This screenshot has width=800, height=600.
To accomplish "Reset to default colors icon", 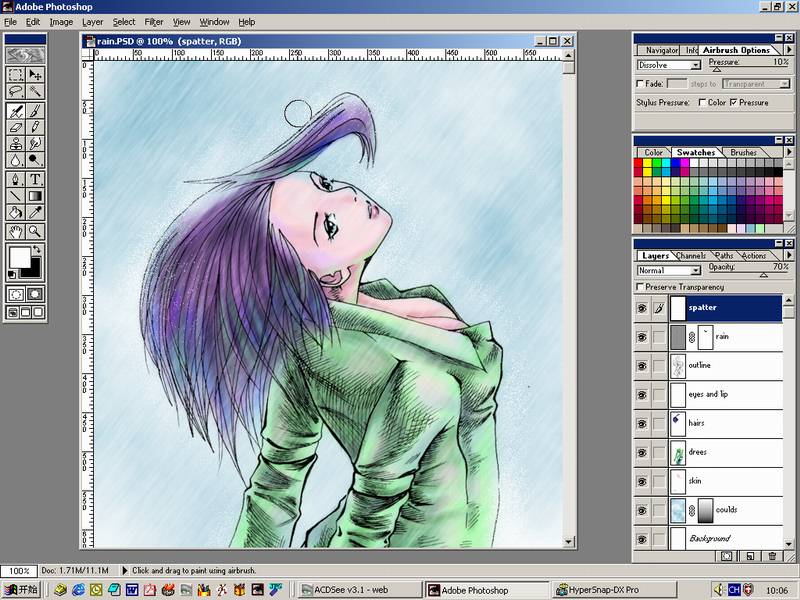I will pos(12,275).
